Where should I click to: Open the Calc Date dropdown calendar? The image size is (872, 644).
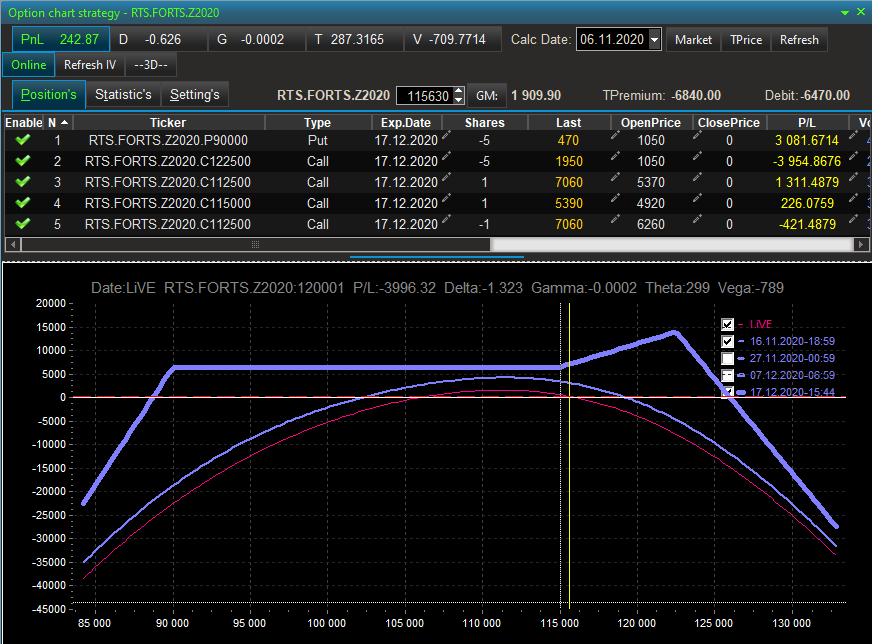[655, 40]
